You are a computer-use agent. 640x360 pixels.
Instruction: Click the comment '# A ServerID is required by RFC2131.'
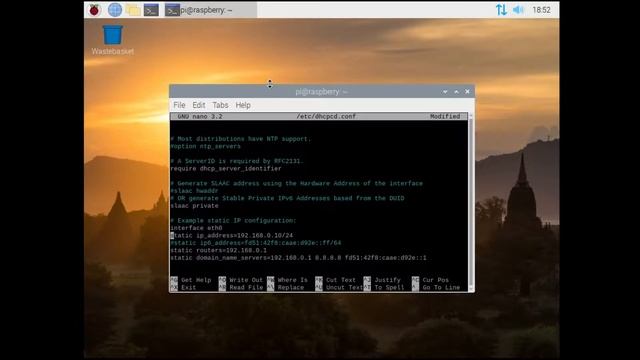click(237, 161)
